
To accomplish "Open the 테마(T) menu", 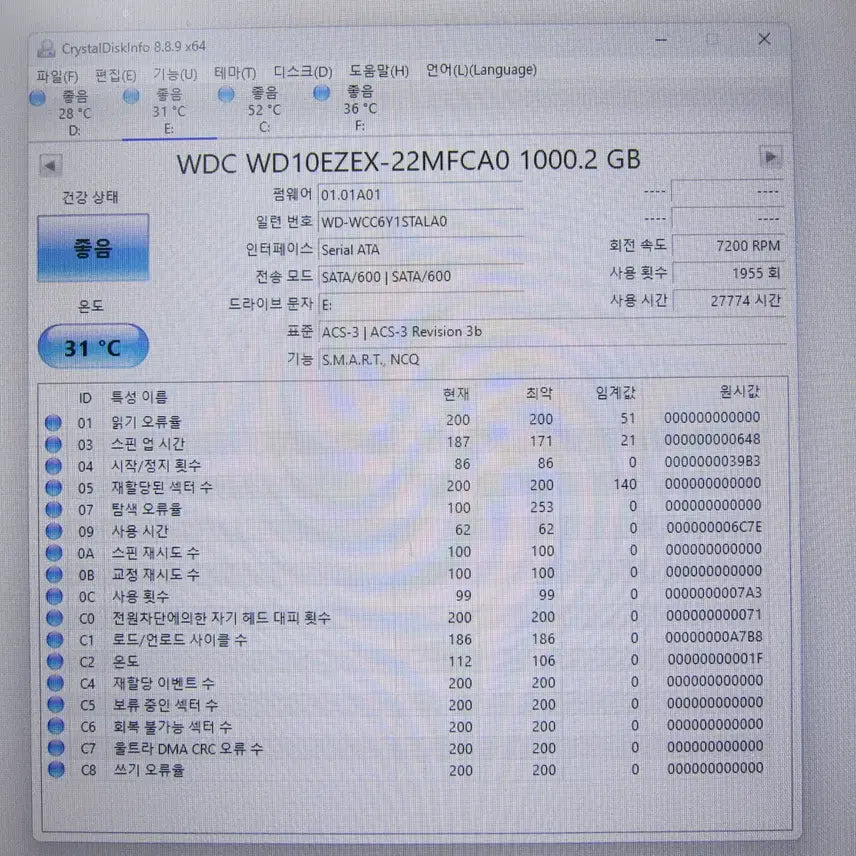I will pyautogui.click(x=235, y=73).
